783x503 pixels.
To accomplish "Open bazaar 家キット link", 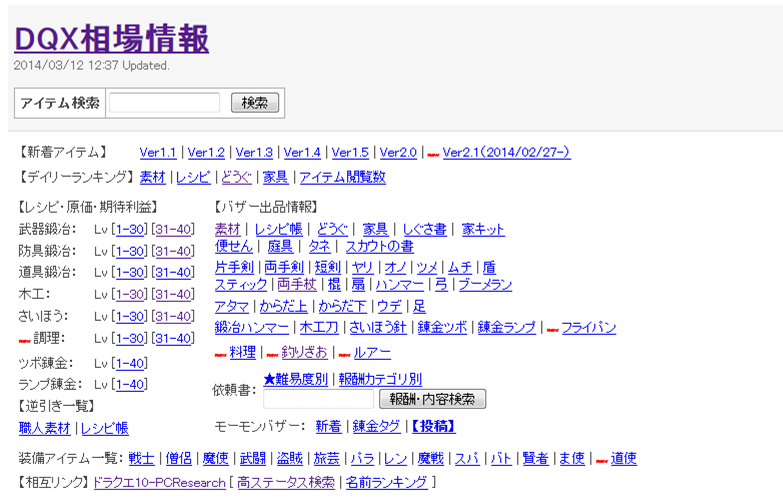I will pyautogui.click(x=483, y=229).
